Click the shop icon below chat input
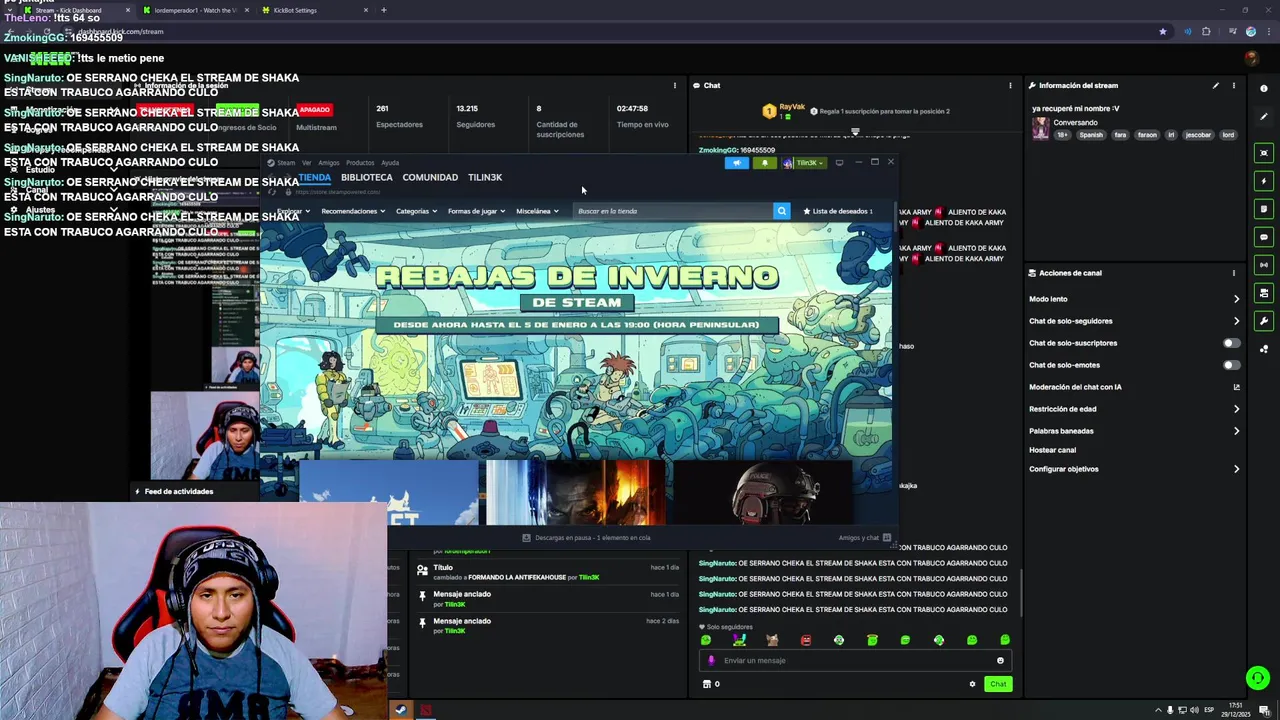Image resolution: width=1280 pixels, height=720 pixels. (x=707, y=684)
